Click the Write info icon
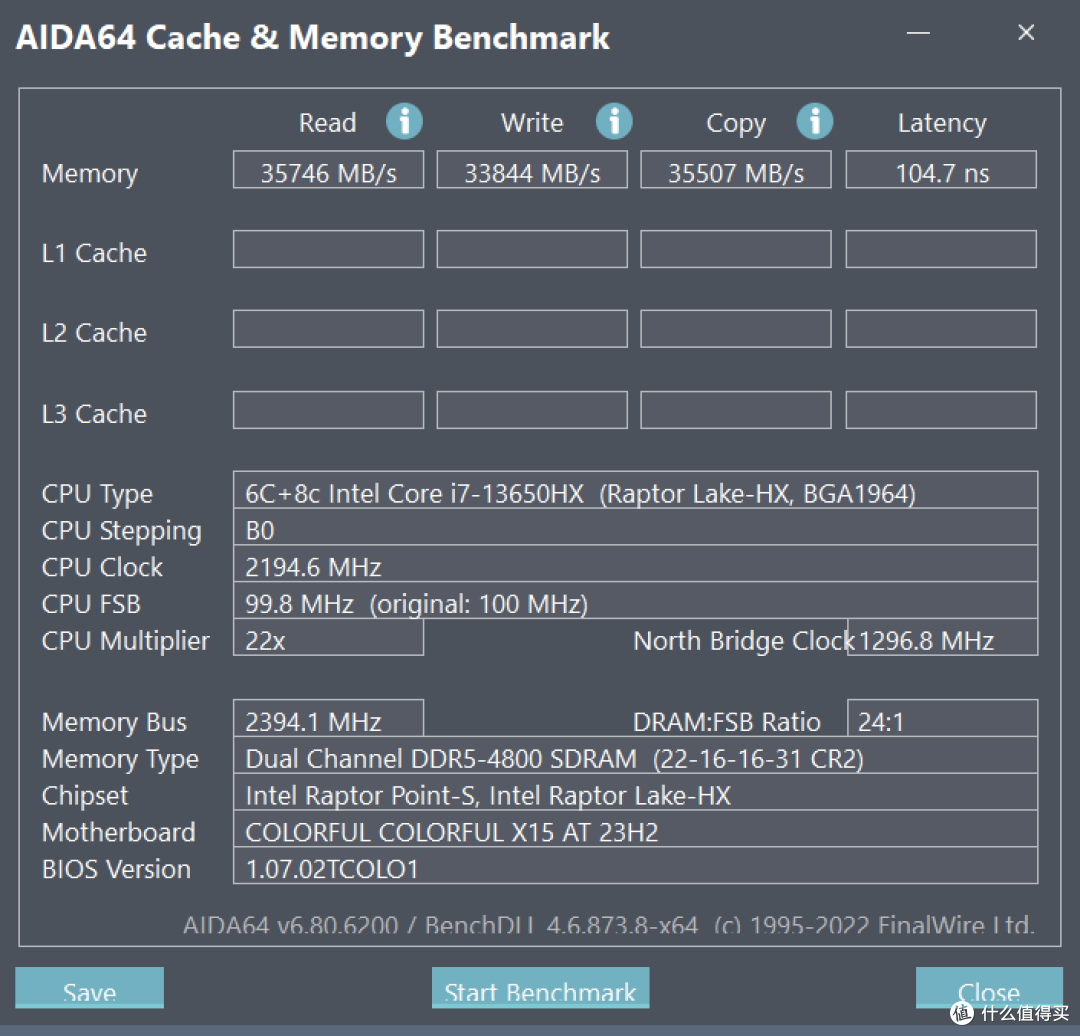Viewport: 1080px width, 1036px height. (614, 121)
